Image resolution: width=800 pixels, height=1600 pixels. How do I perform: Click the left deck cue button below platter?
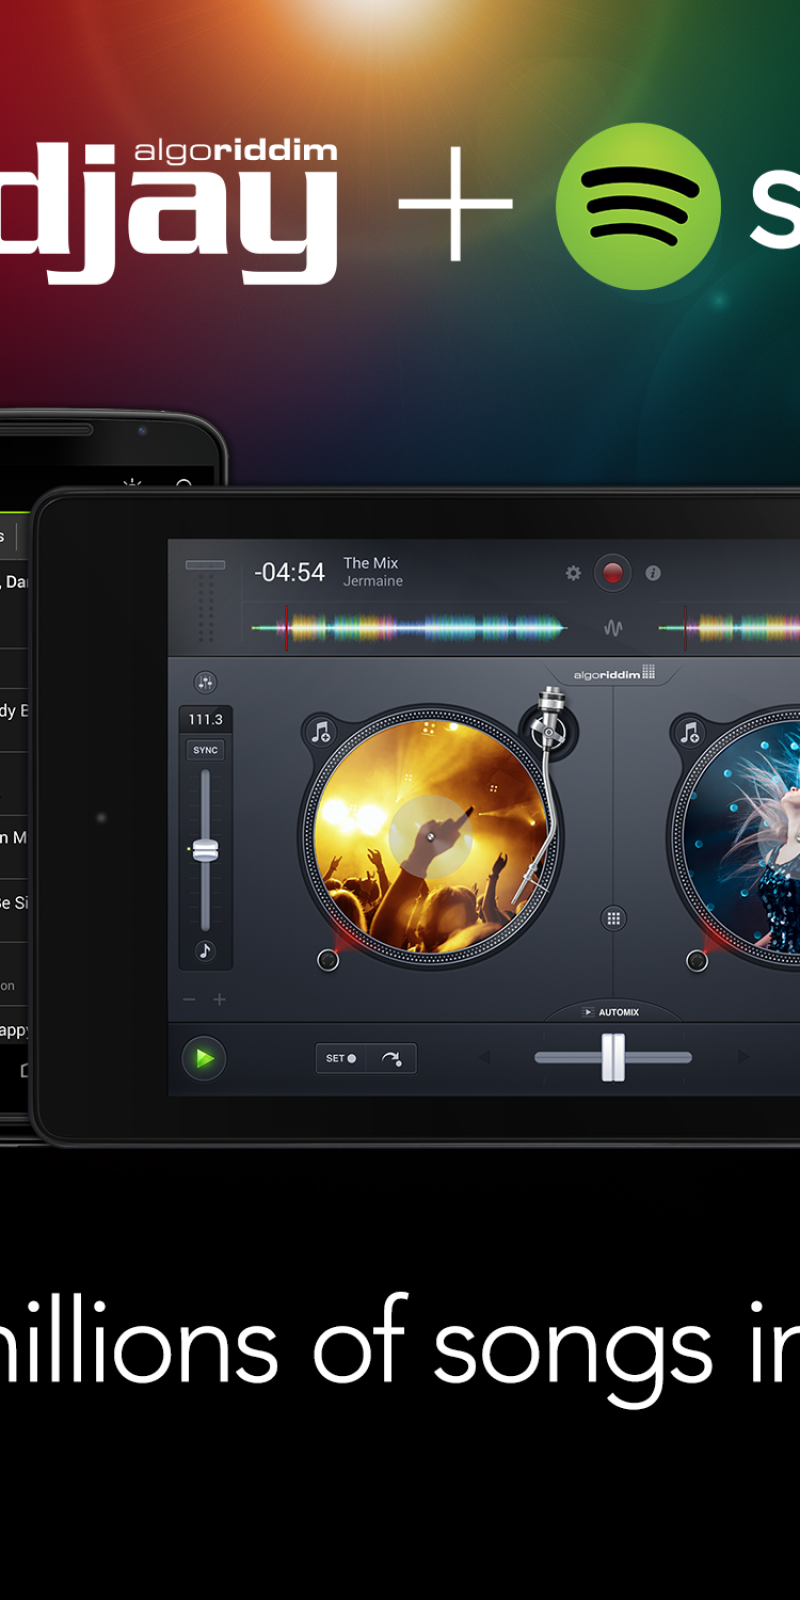pyautogui.click(x=327, y=960)
